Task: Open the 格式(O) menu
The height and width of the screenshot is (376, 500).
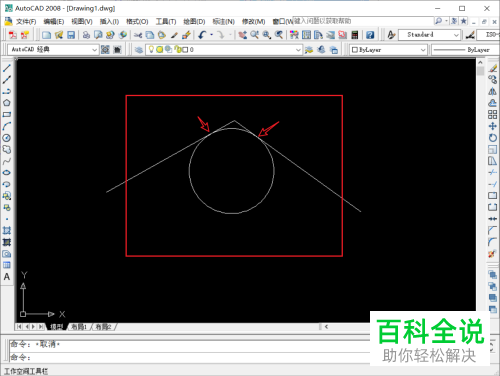Action: tap(137, 22)
